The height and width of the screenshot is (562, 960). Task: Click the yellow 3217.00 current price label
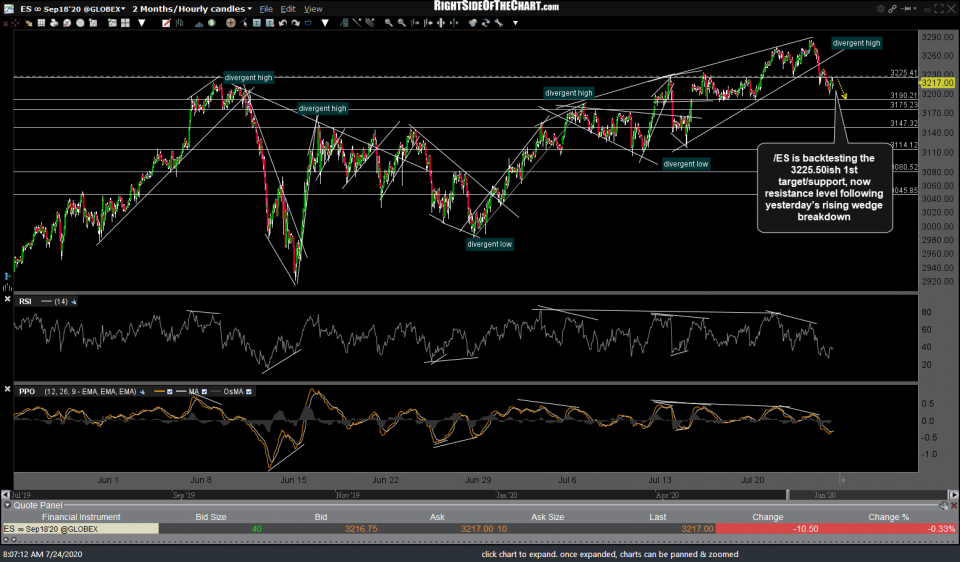coord(937,83)
